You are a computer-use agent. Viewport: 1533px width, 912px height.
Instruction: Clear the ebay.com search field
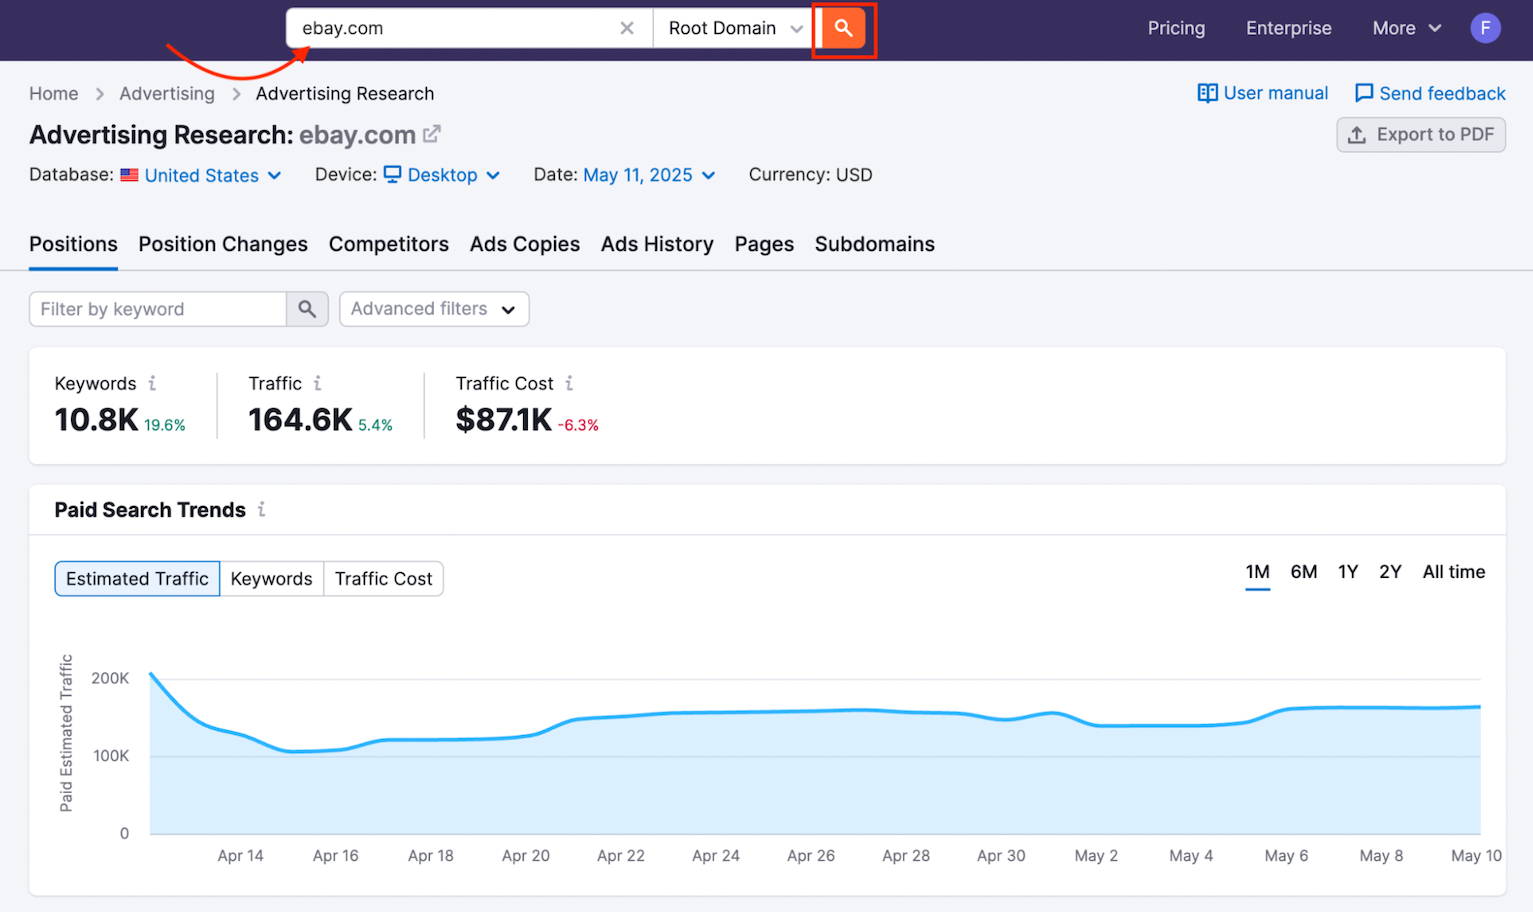(x=627, y=29)
